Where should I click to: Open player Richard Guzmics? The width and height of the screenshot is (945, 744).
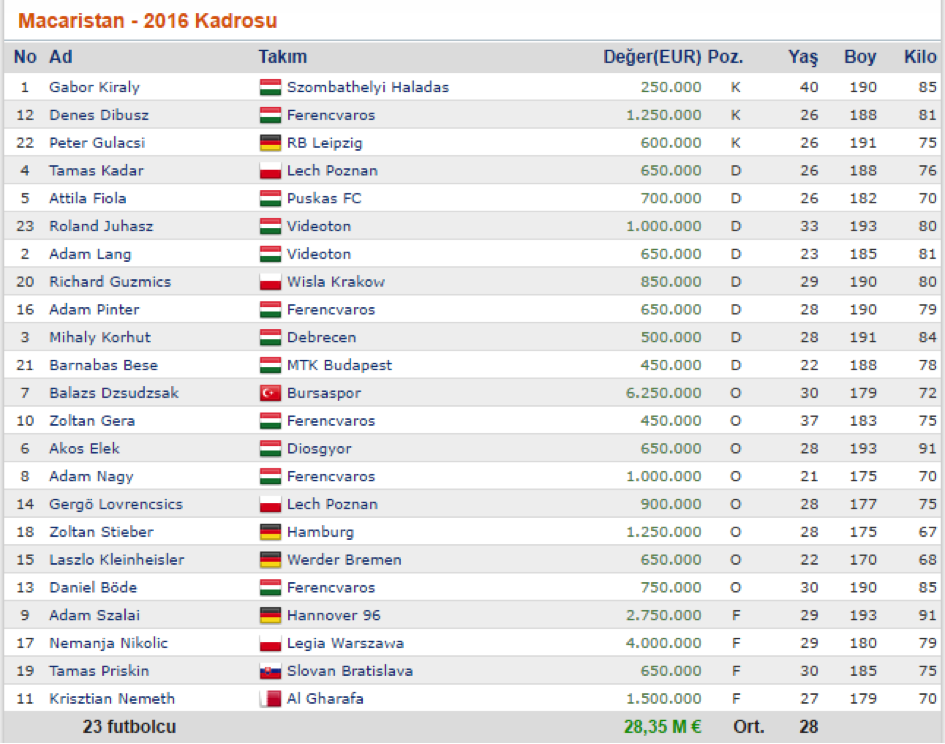point(110,282)
